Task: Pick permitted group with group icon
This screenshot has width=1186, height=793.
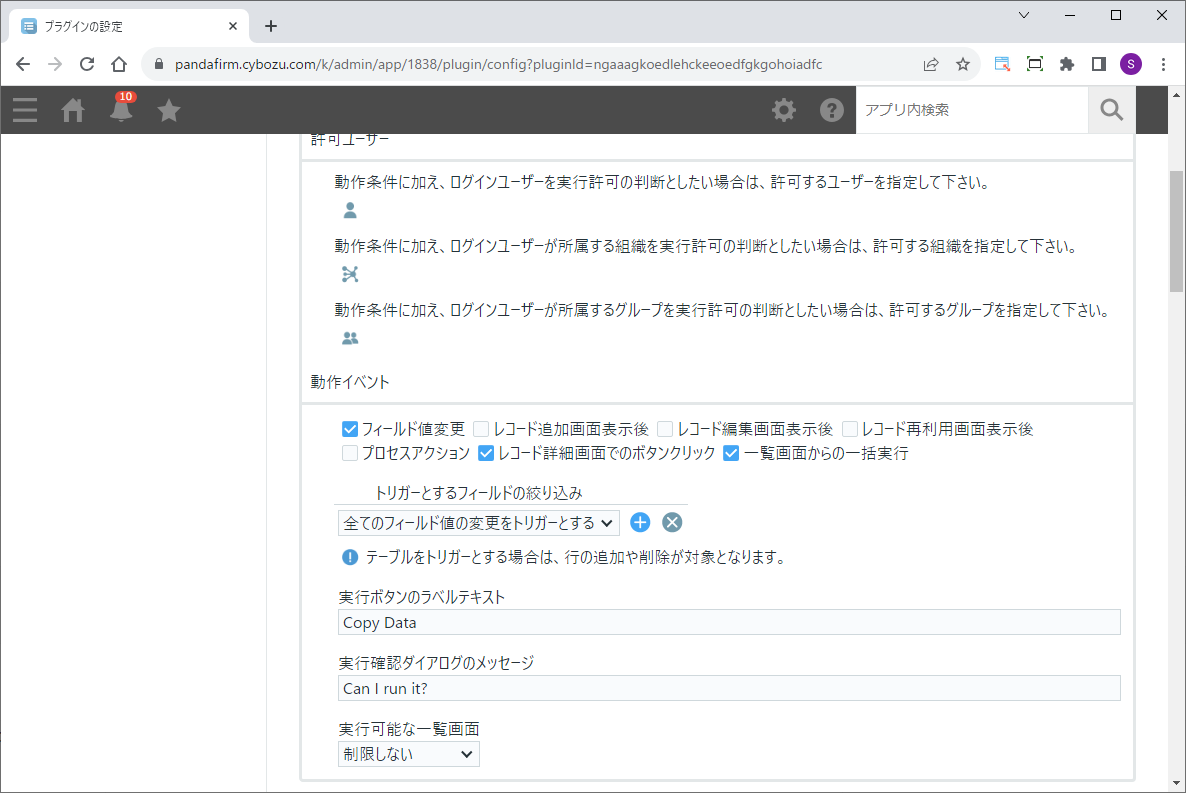Action: tap(350, 338)
